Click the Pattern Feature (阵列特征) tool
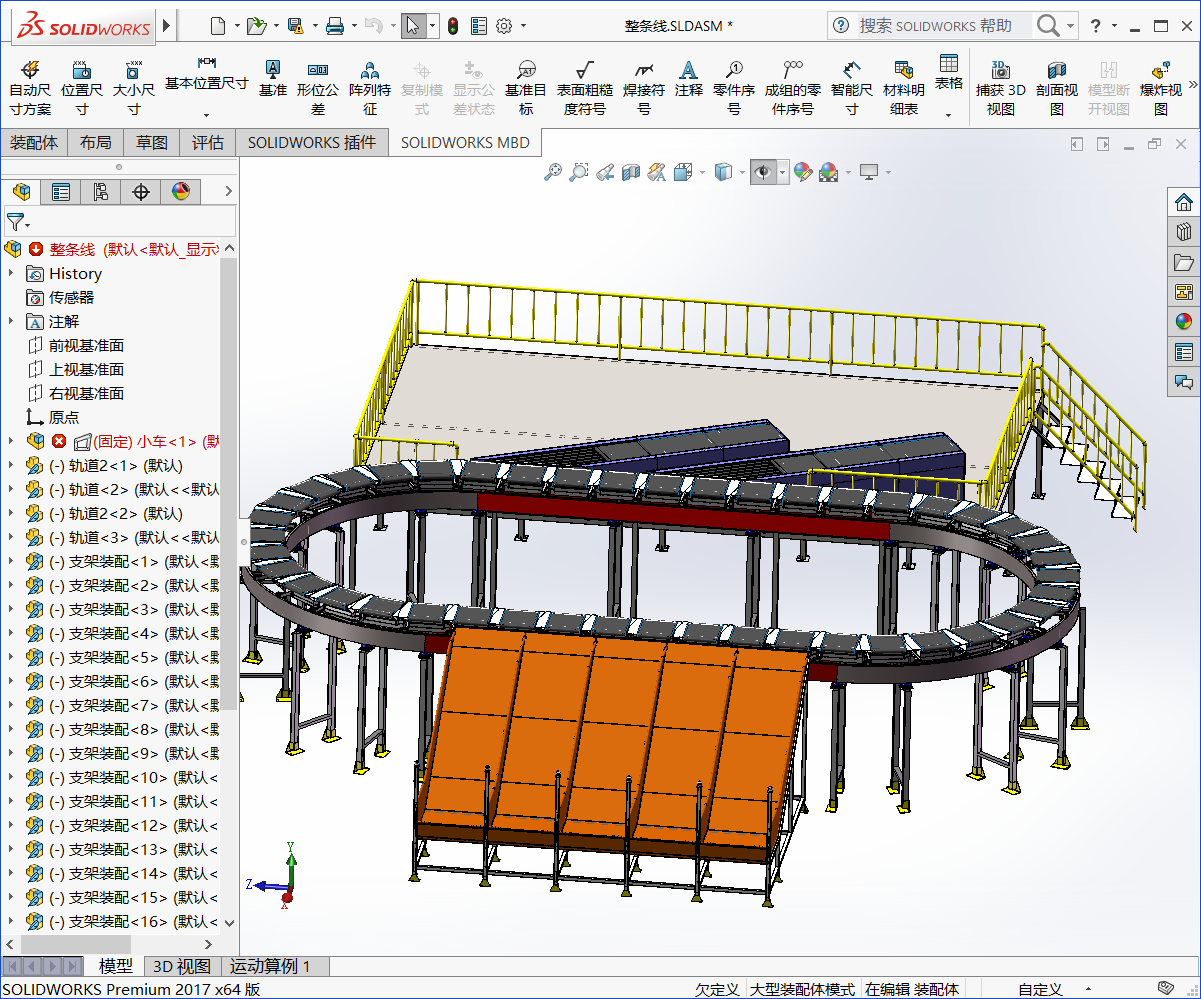1201x999 pixels. (x=370, y=87)
